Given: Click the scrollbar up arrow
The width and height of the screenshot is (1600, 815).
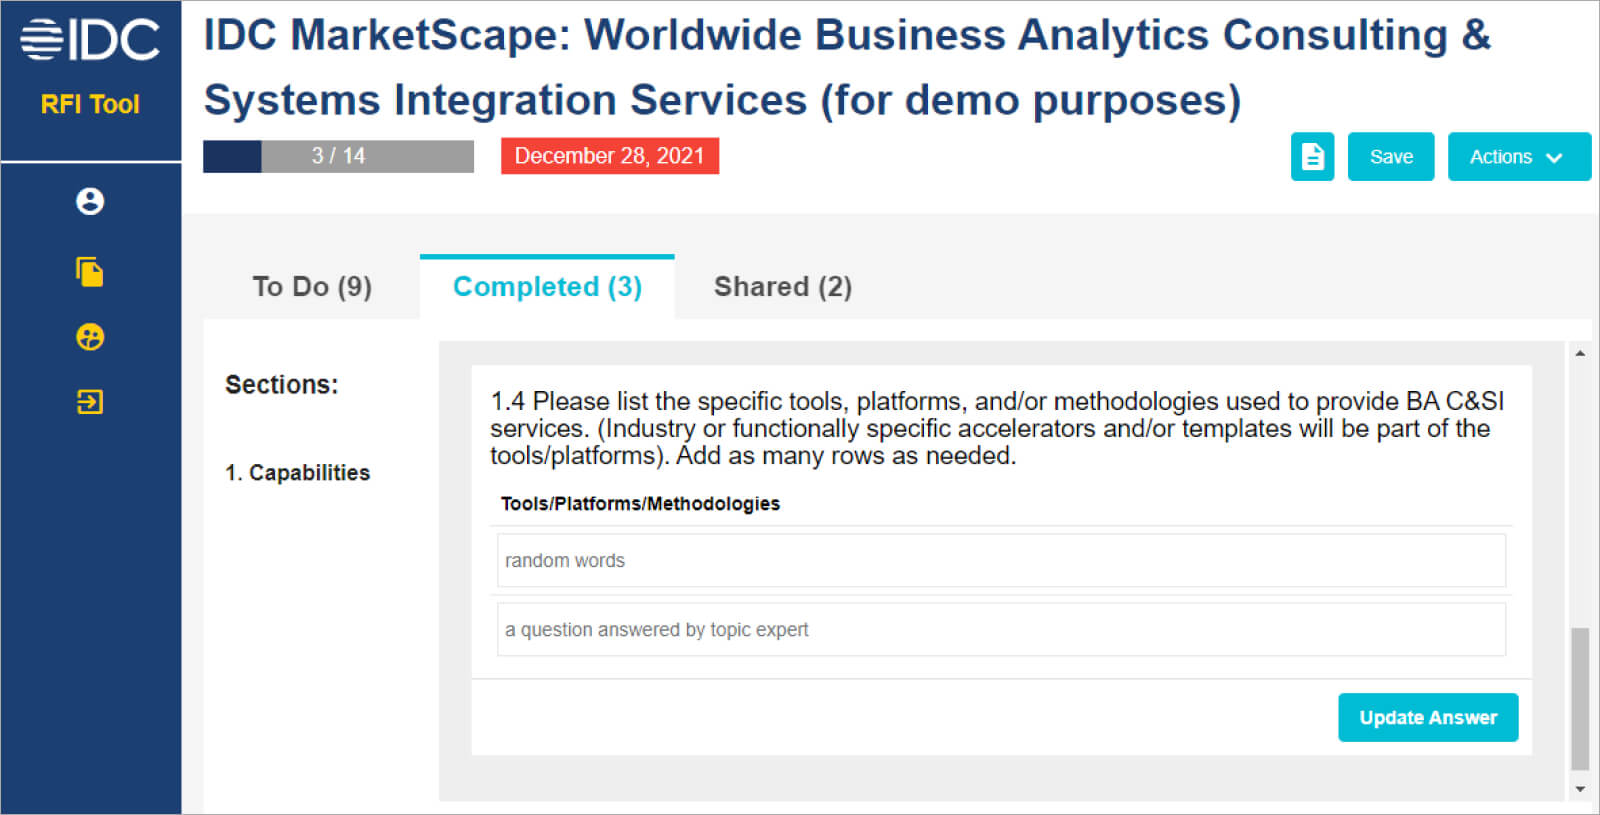Looking at the screenshot, I should [1580, 353].
